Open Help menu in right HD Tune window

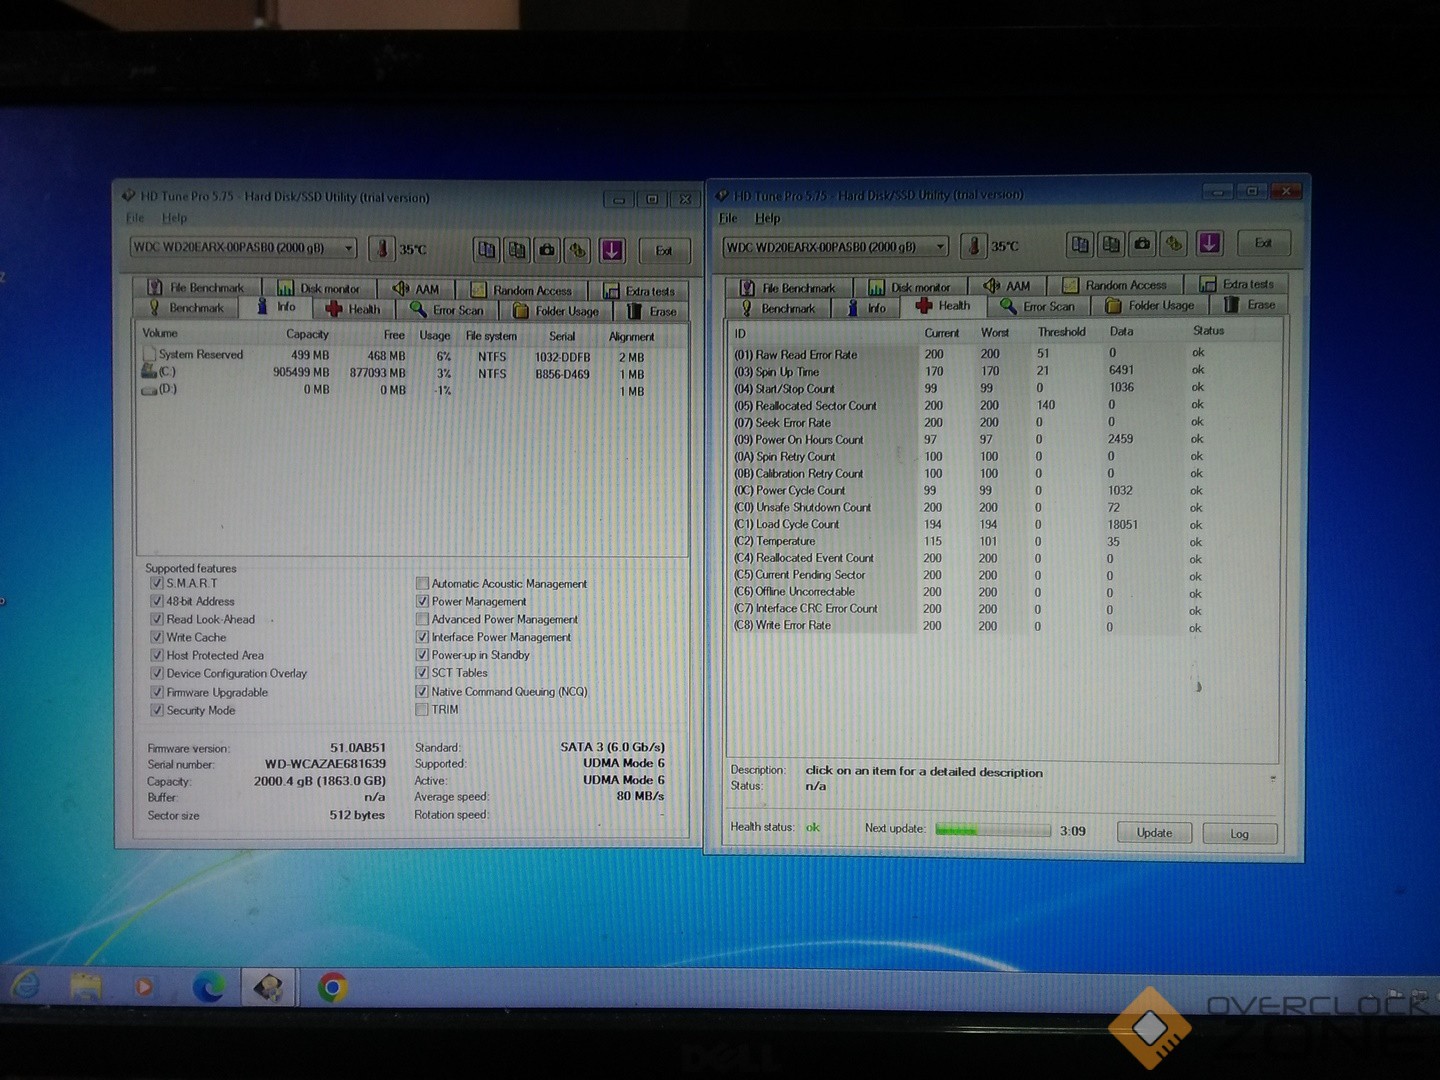coord(768,218)
